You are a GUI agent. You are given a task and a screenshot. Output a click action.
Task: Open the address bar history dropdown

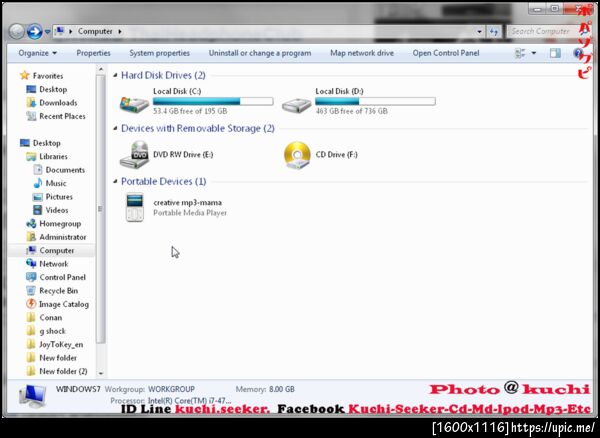pyautogui.click(x=479, y=31)
